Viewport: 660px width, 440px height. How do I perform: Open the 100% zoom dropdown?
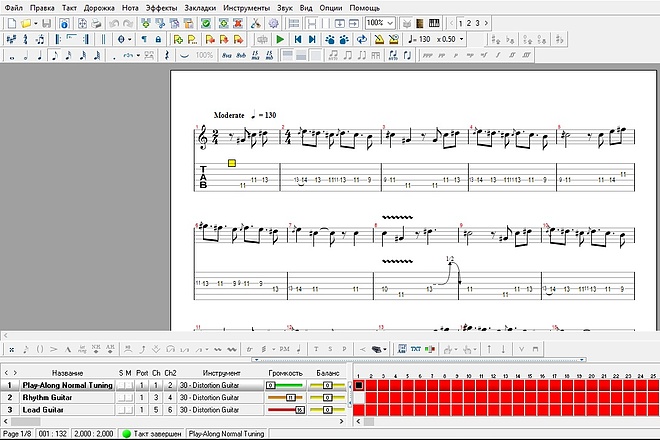(380, 23)
